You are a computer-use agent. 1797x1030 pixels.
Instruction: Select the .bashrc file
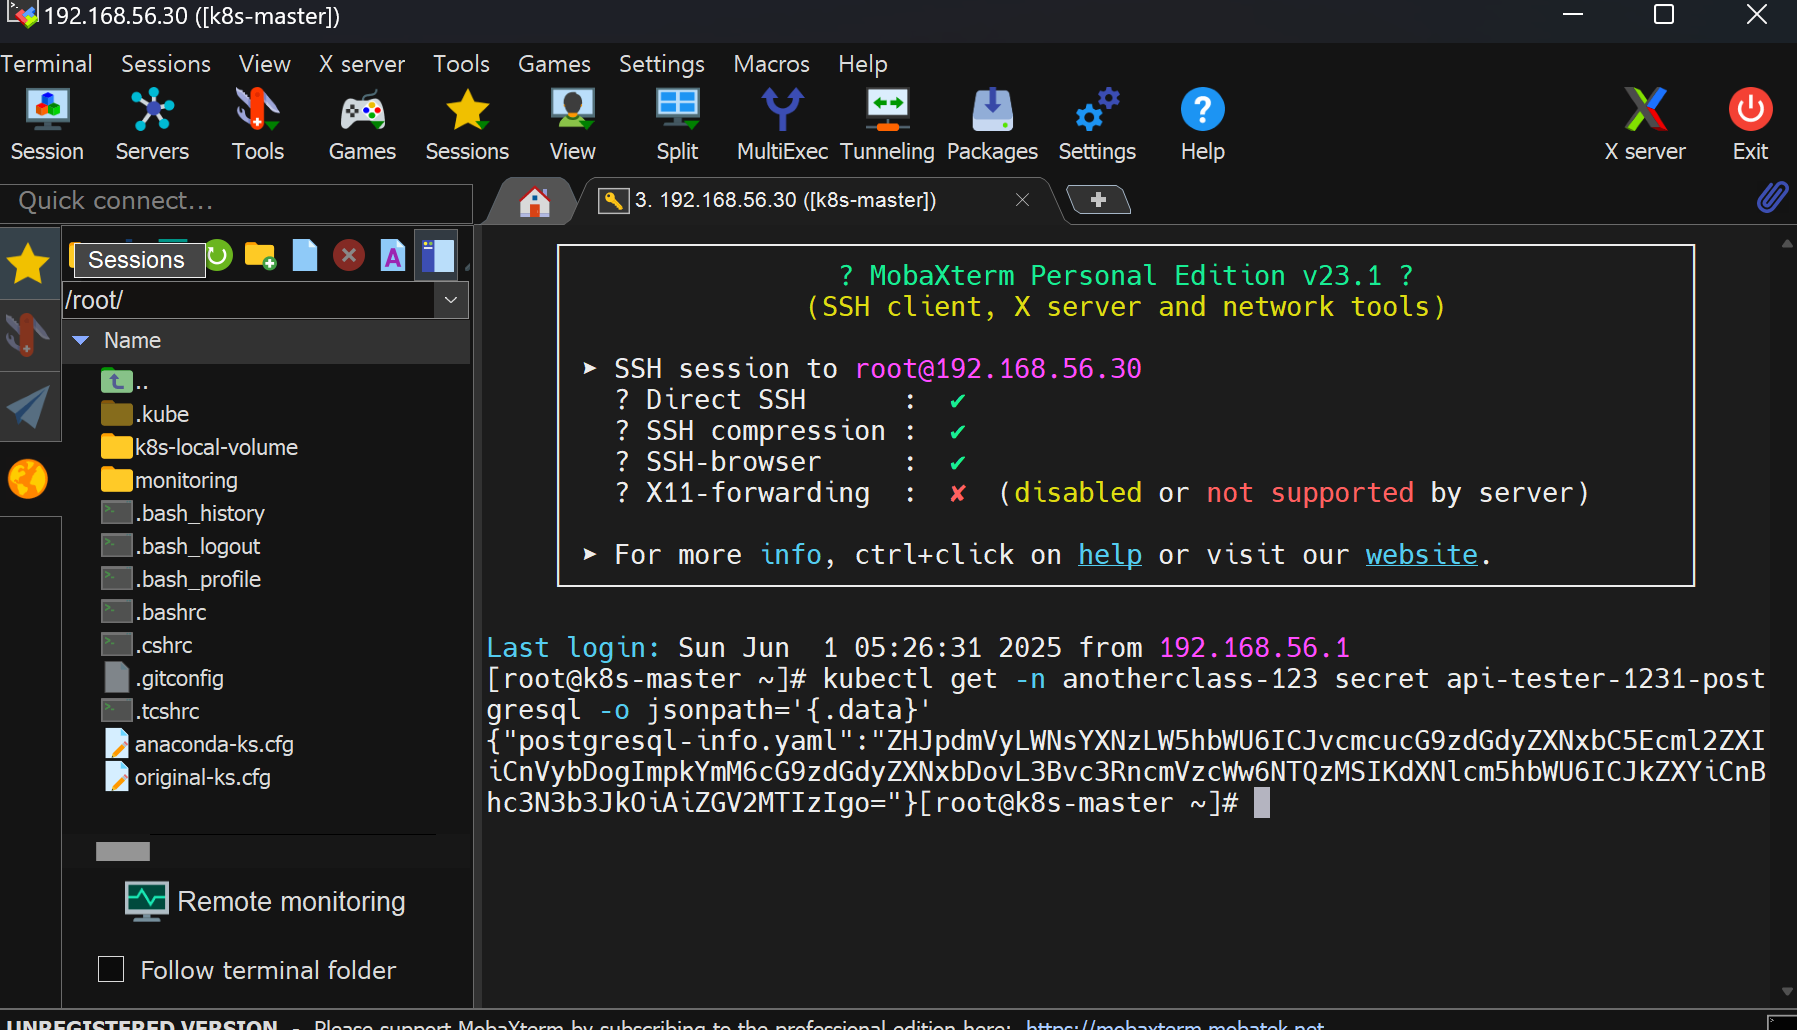pos(155,612)
